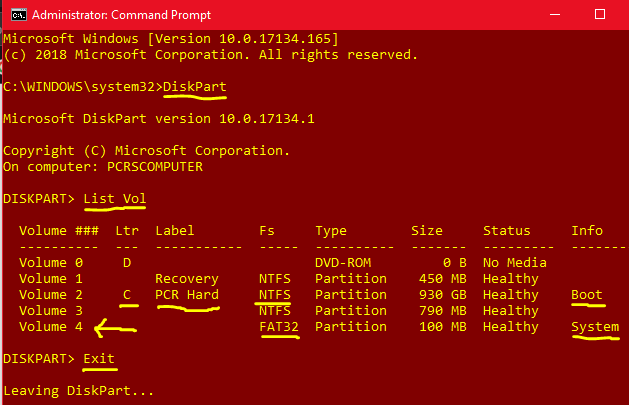This screenshot has width=629, height=405.
Task: Click the Boot info entry
Action: click(x=587, y=294)
